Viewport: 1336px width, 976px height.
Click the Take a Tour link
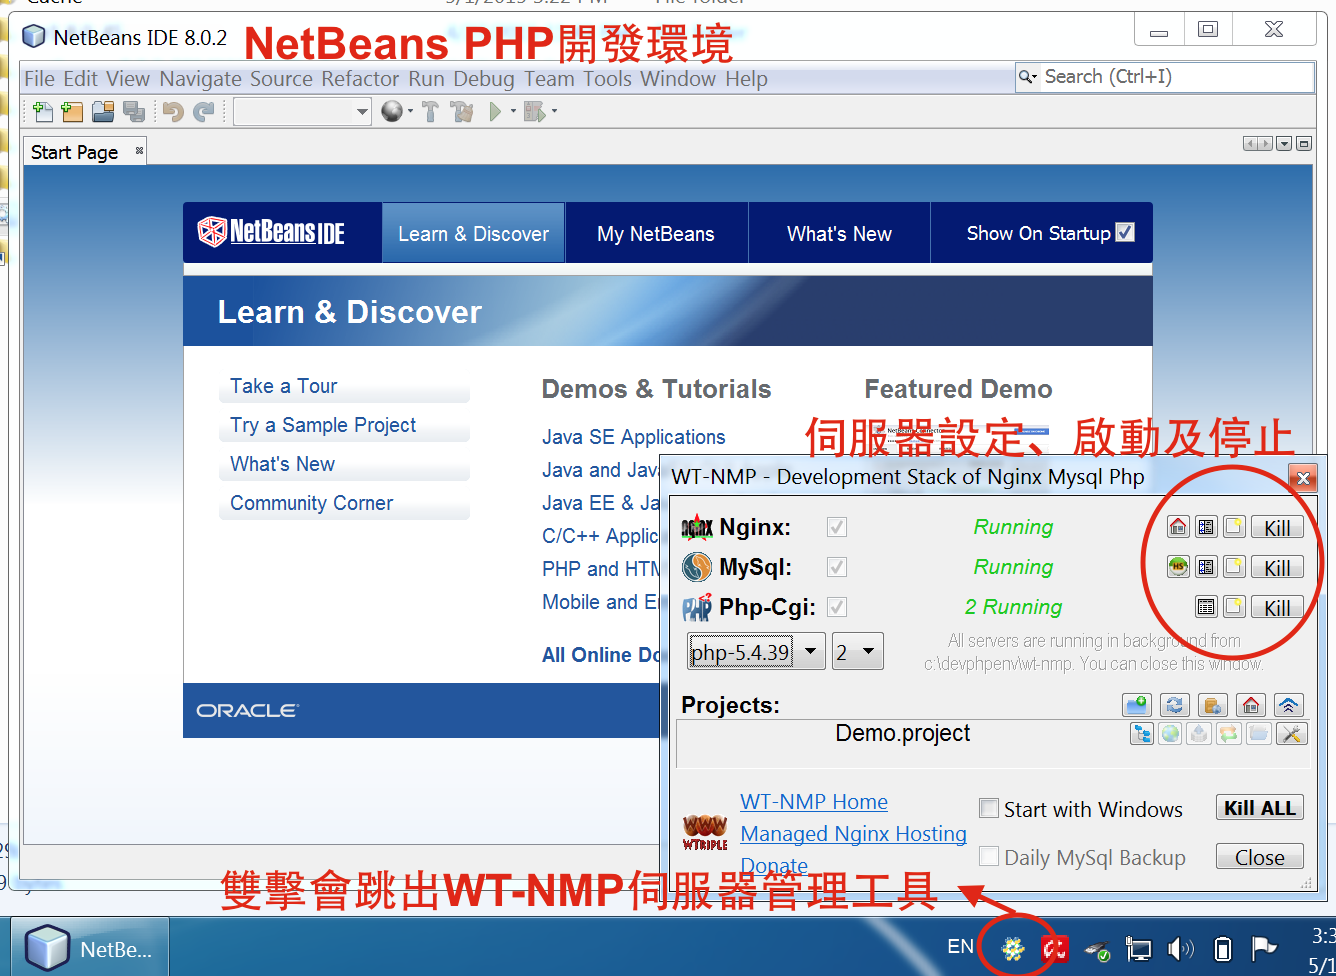[x=283, y=386]
